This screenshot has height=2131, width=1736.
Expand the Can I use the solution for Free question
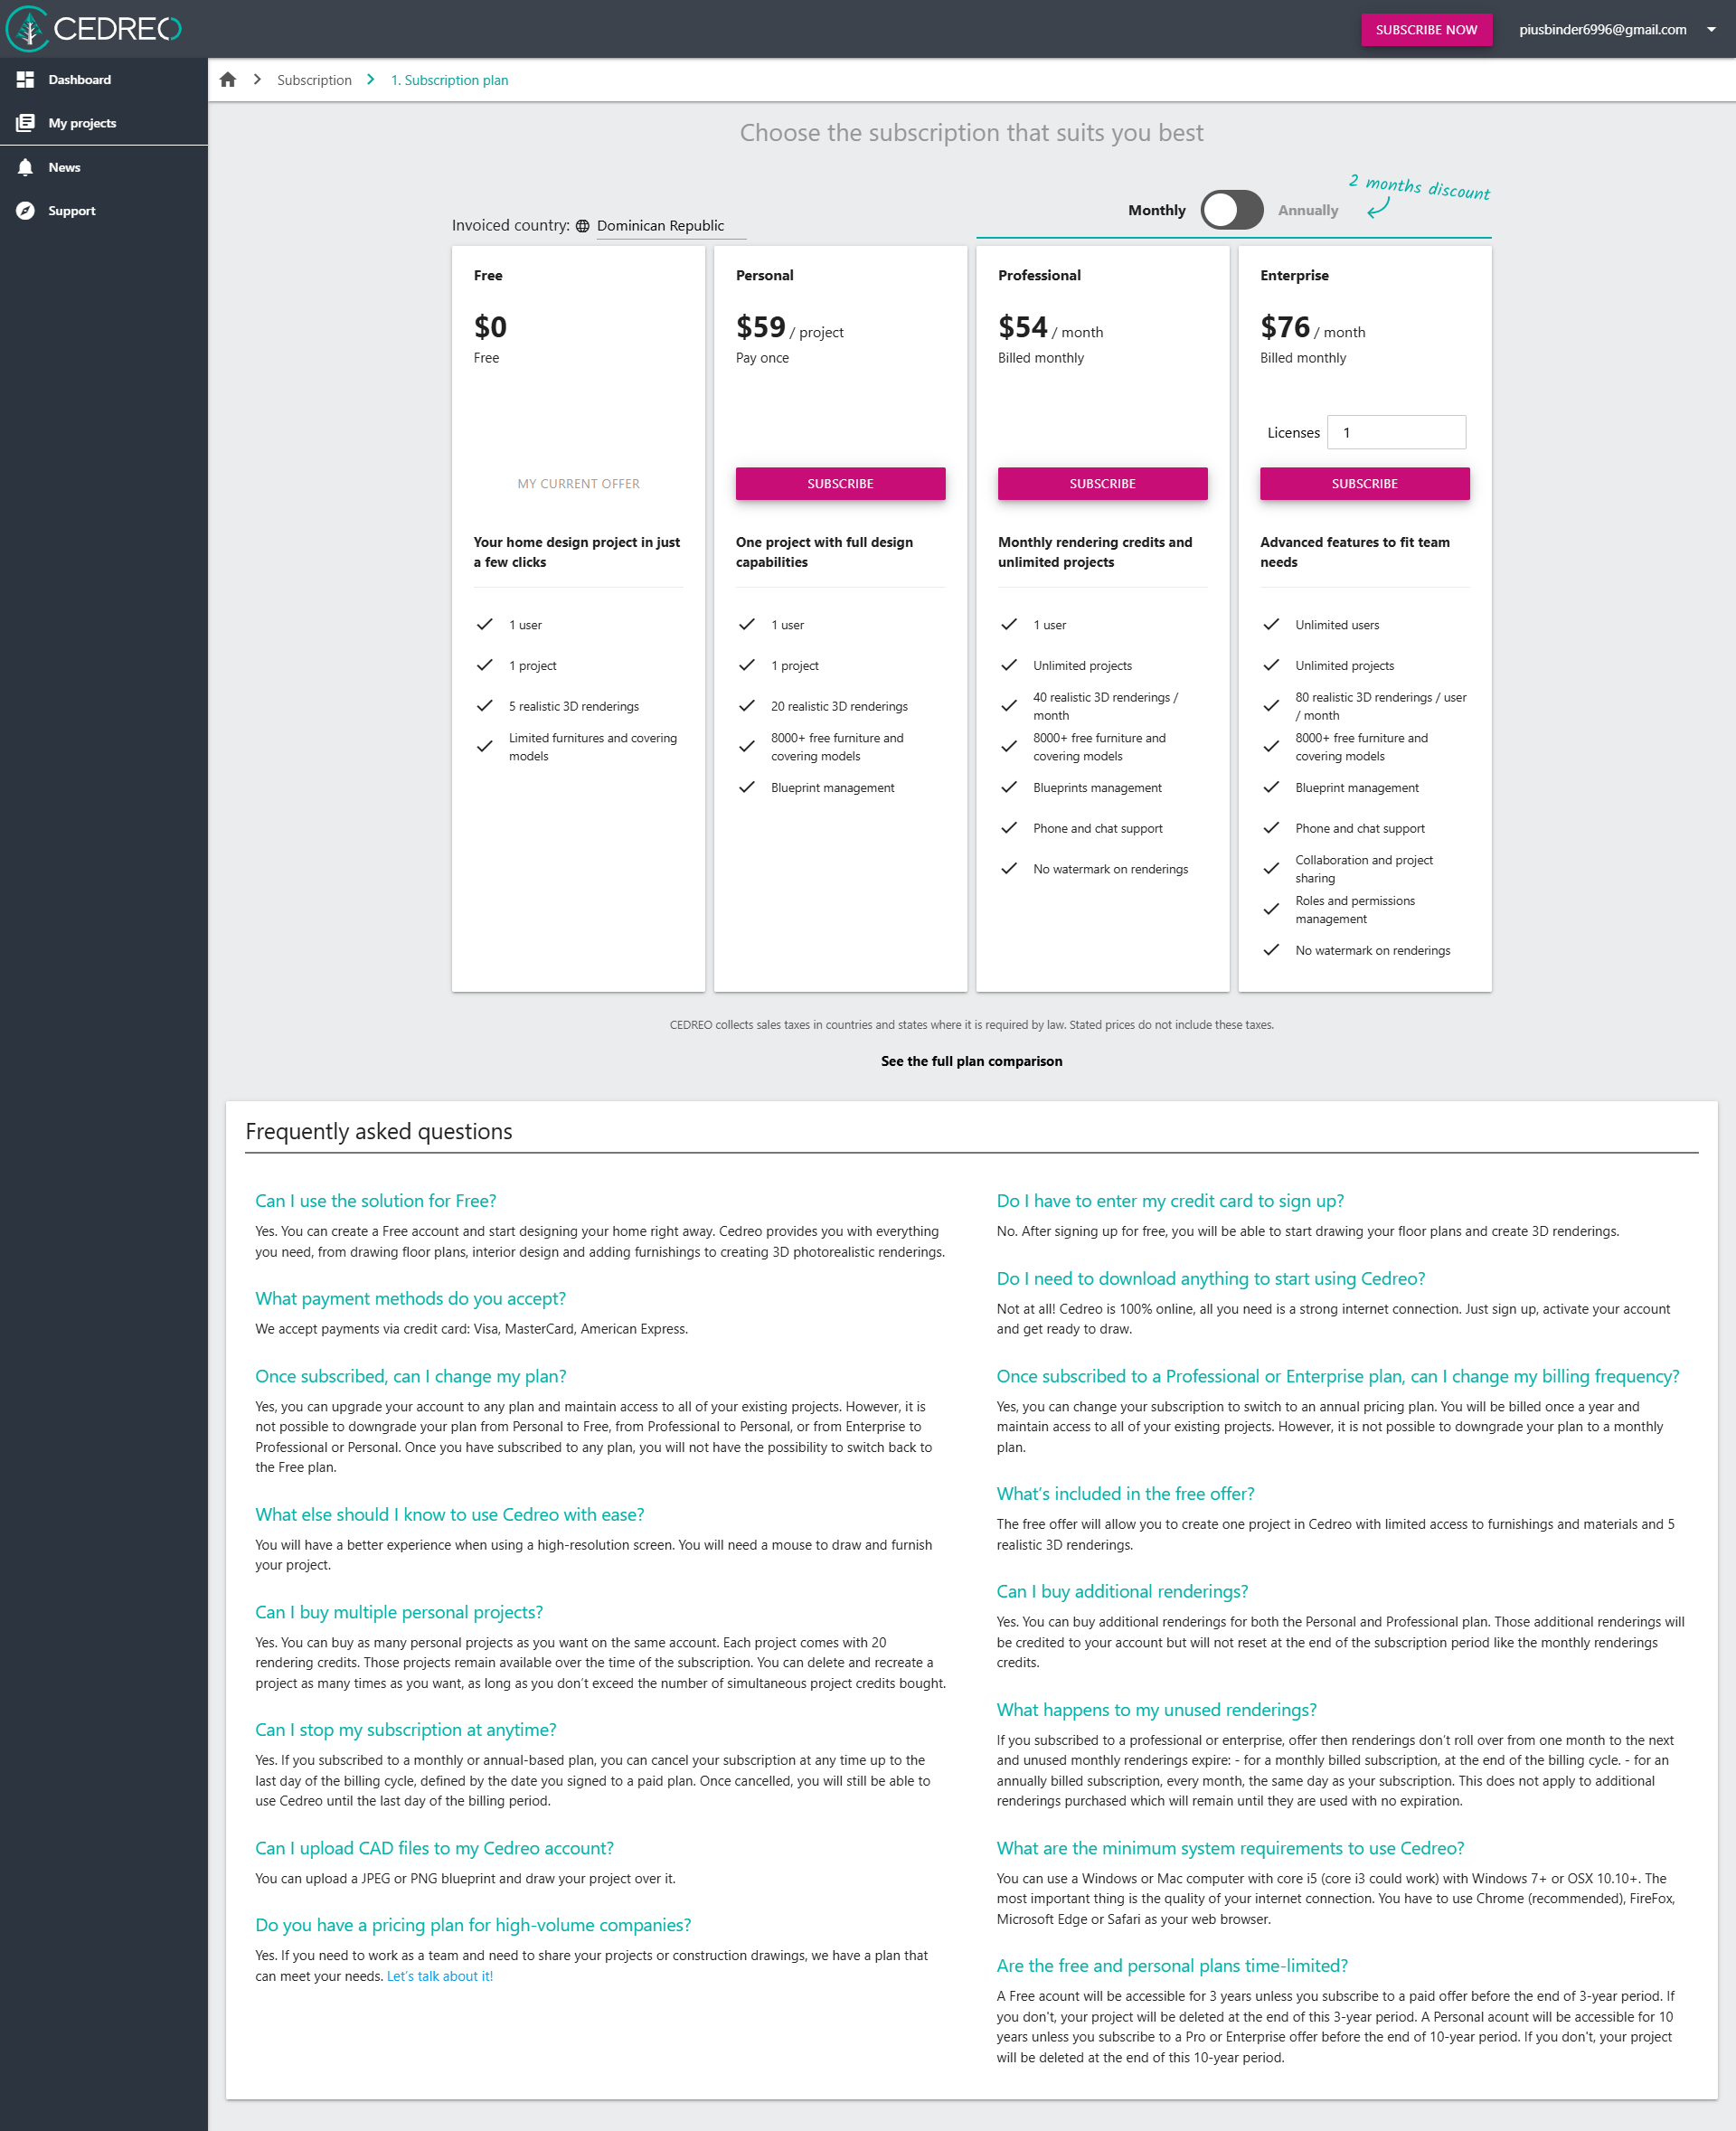coord(375,1201)
